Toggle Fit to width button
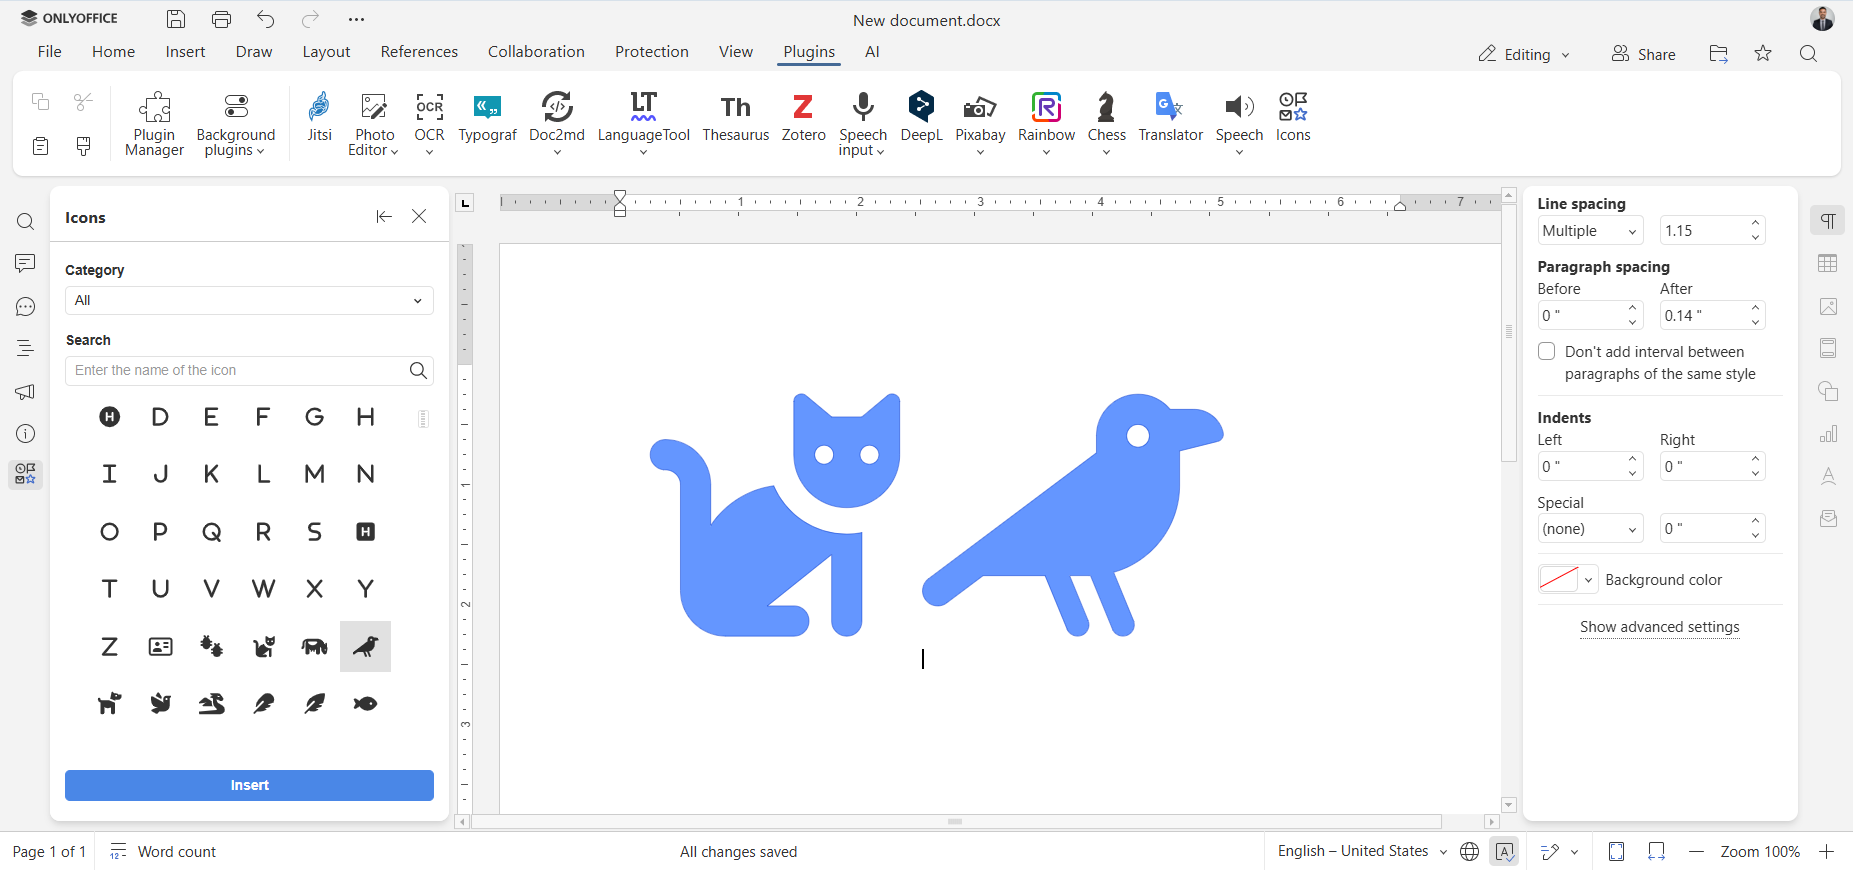1853x870 pixels. 1656,851
